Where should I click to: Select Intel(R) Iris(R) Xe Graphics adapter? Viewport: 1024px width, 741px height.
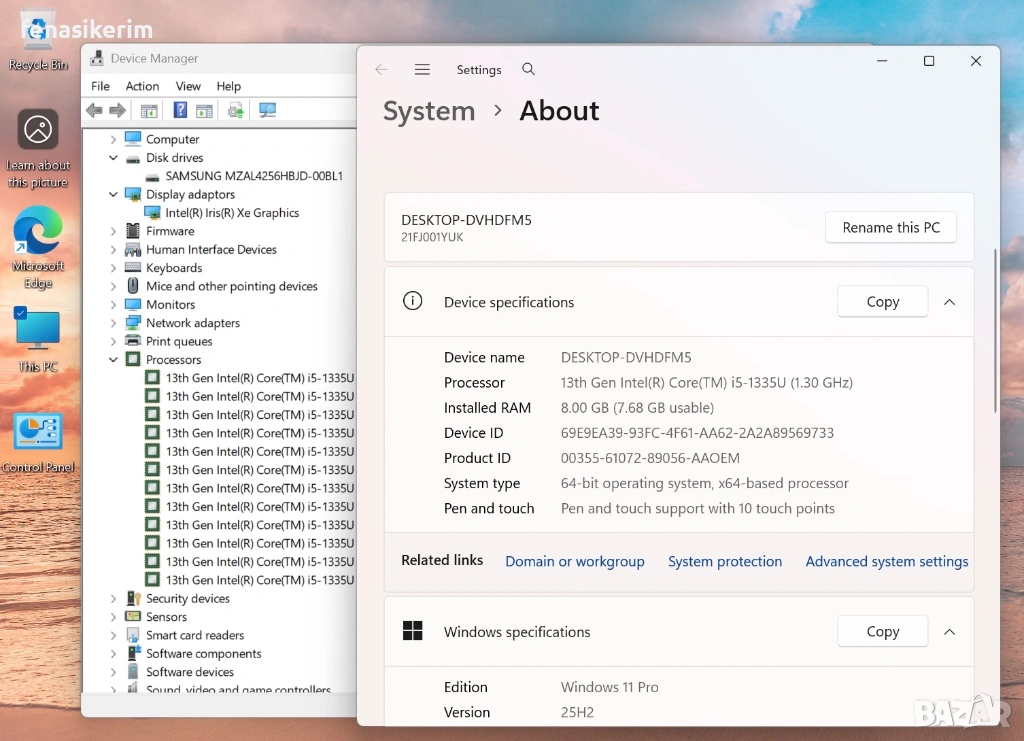pyautogui.click(x=232, y=213)
